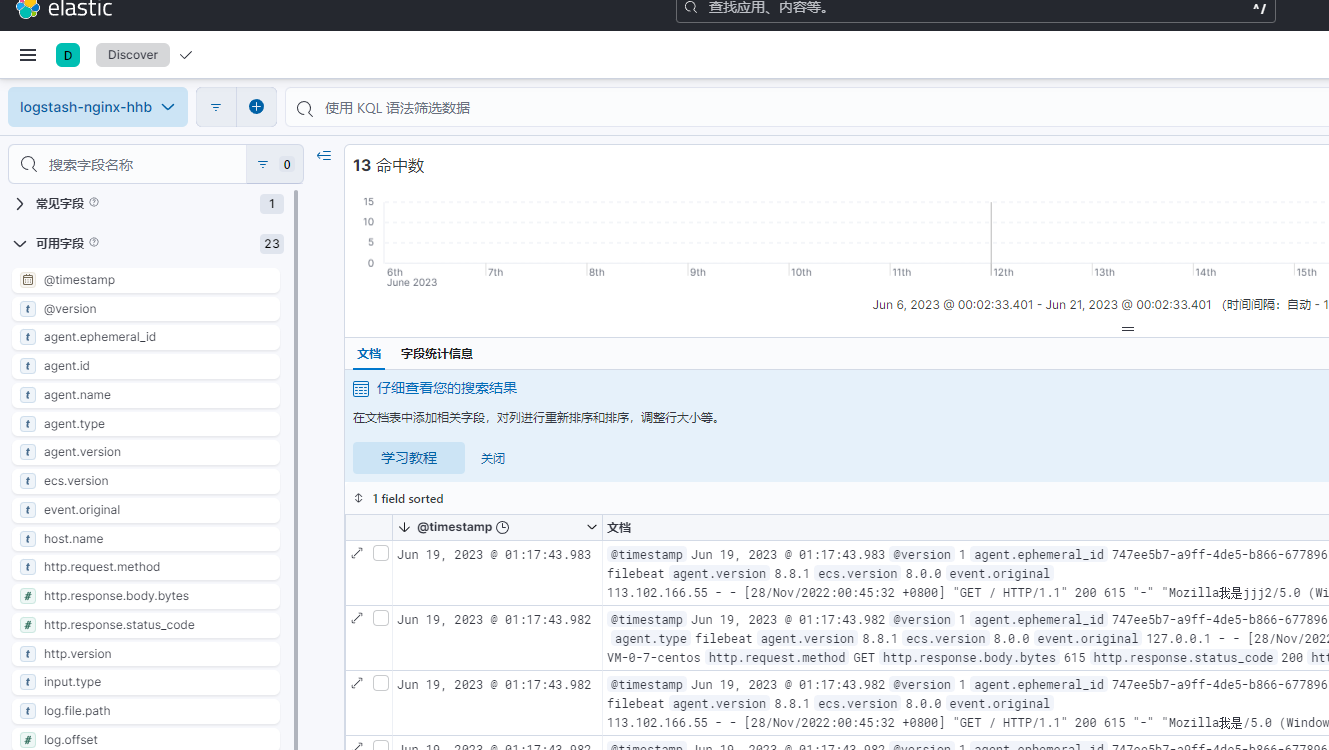Expand the 常见字段 section
Image resolution: width=1329 pixels, height=750 pixels.
20,203
